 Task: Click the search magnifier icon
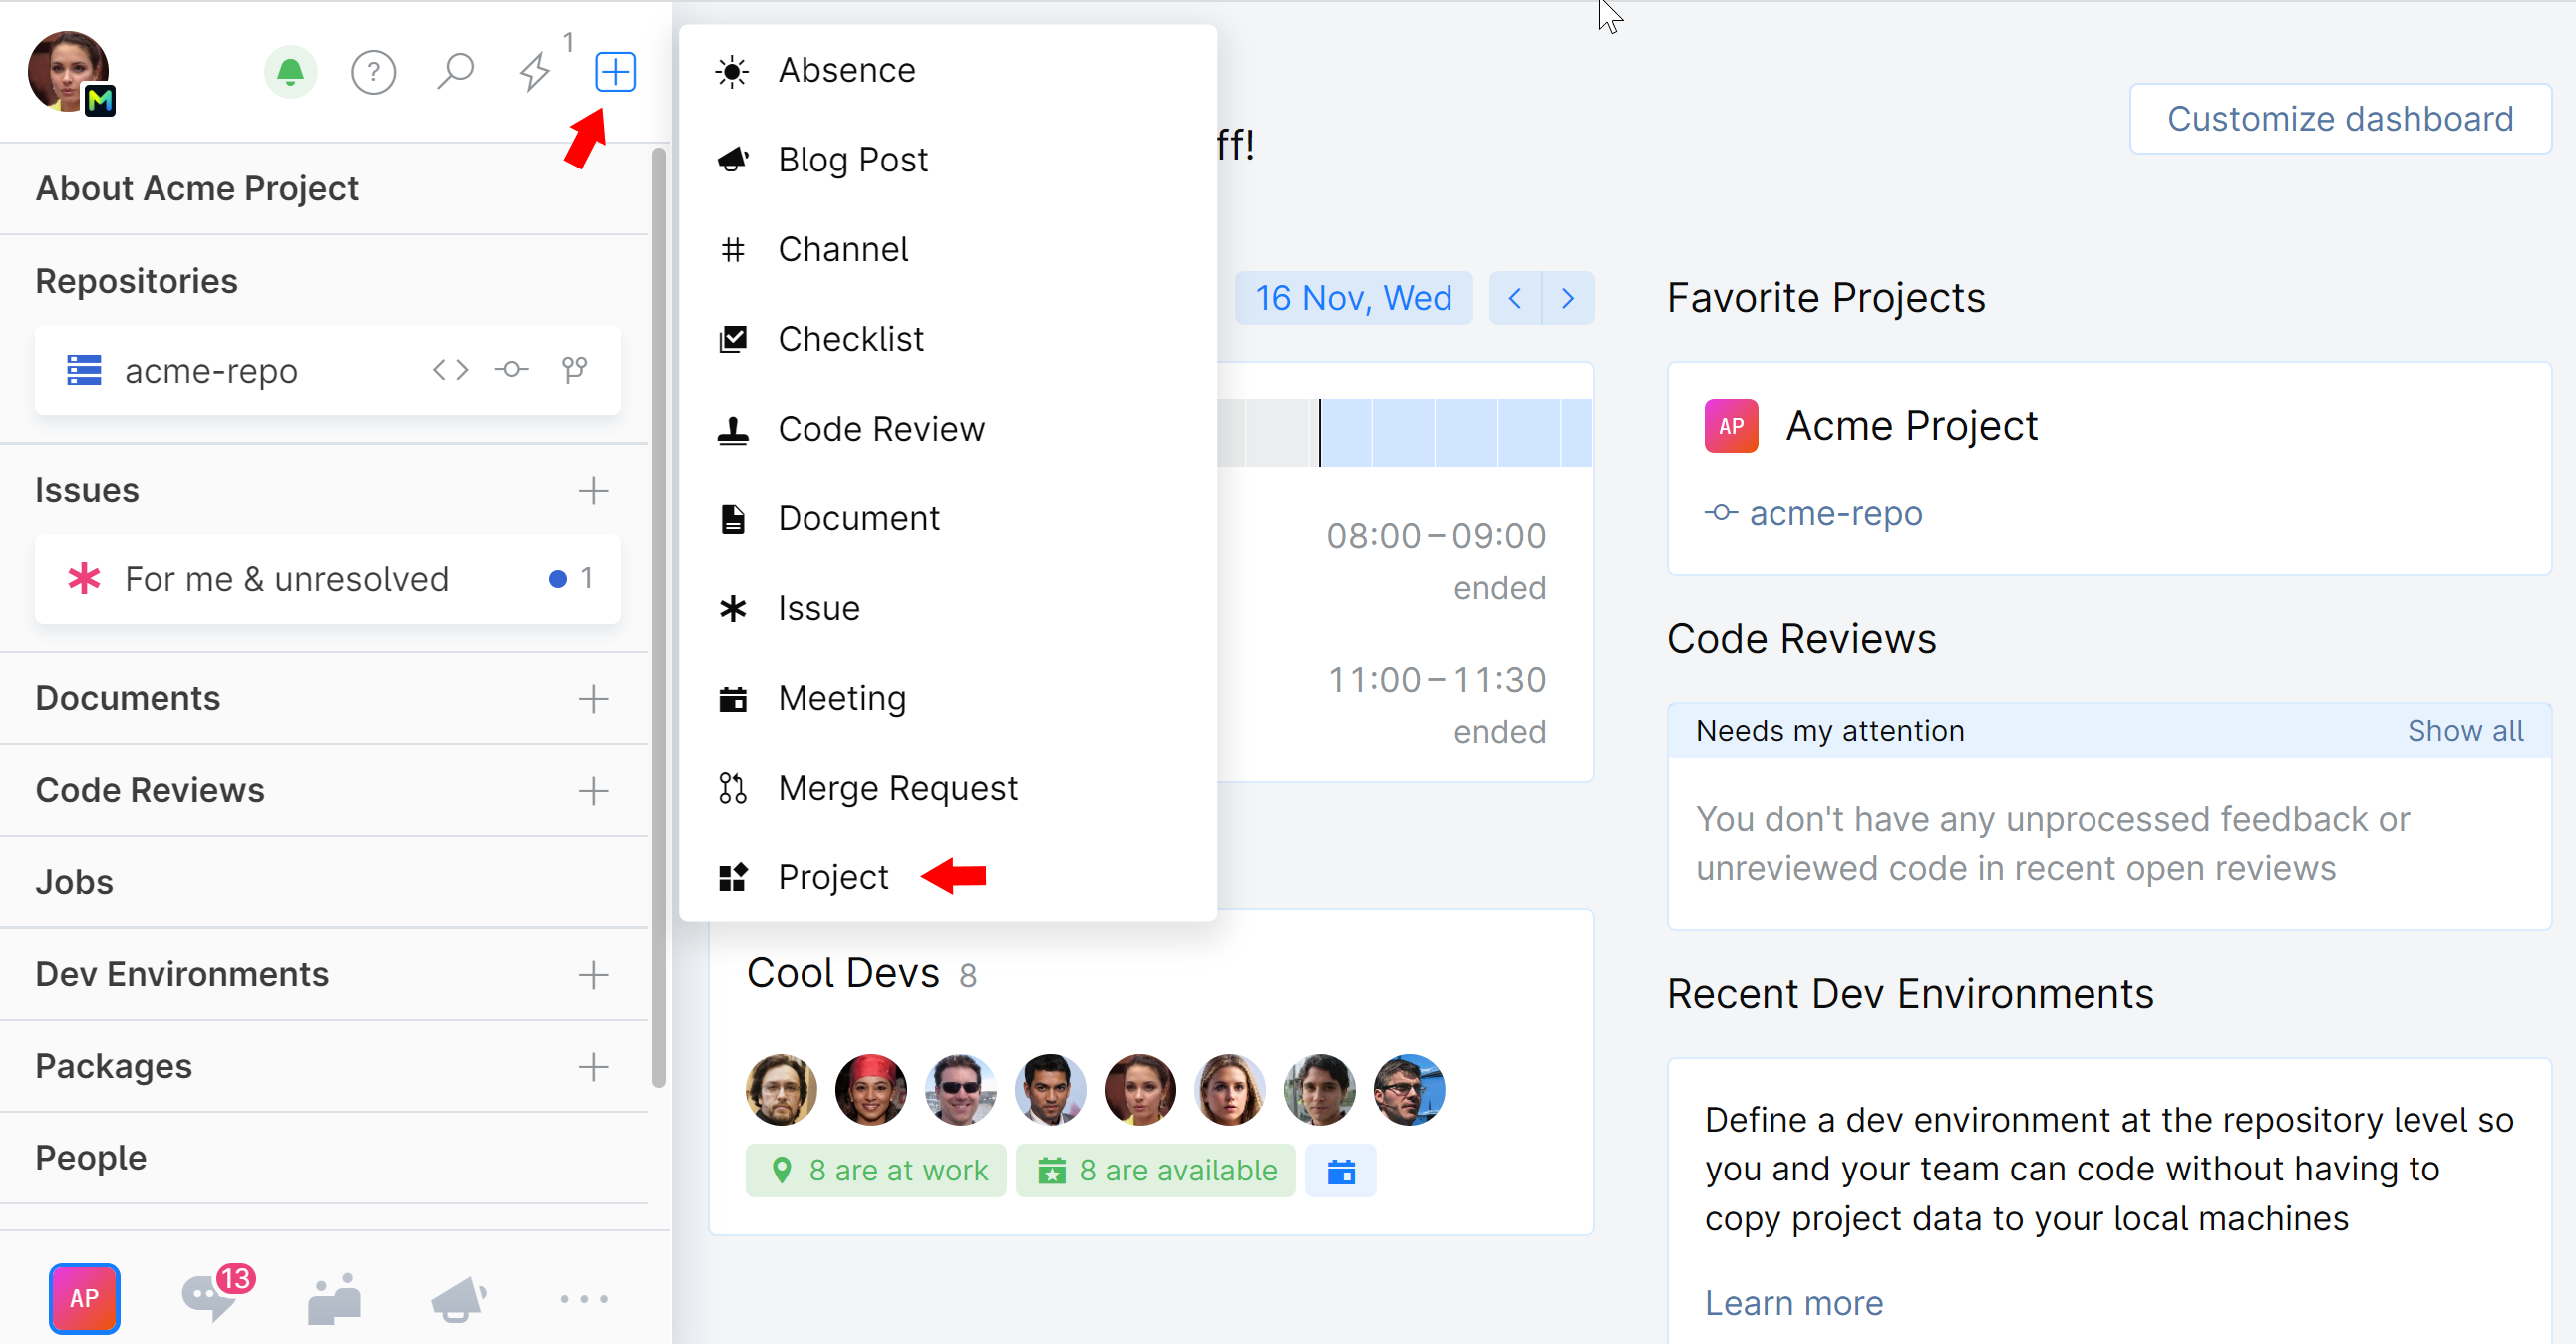click(x=455, y=70)
